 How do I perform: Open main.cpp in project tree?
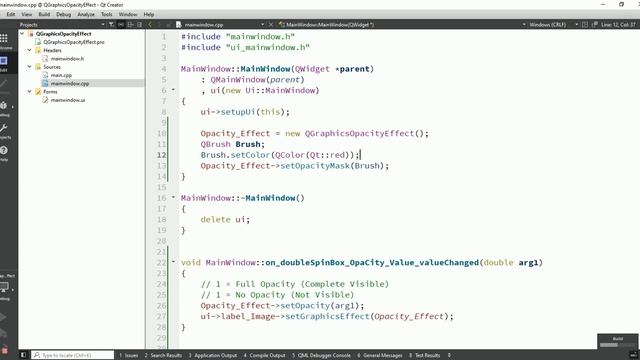coord(61,75)
